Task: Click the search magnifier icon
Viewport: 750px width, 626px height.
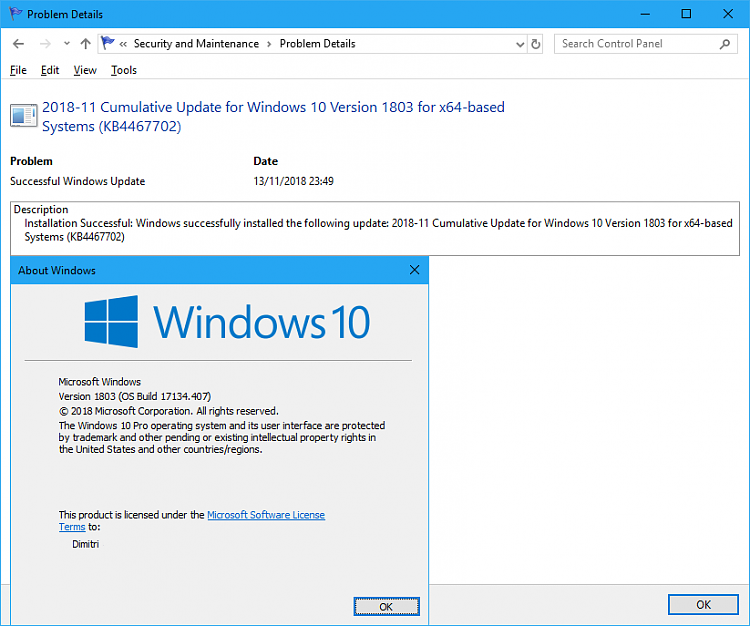Action: click(x=725, y=44)
